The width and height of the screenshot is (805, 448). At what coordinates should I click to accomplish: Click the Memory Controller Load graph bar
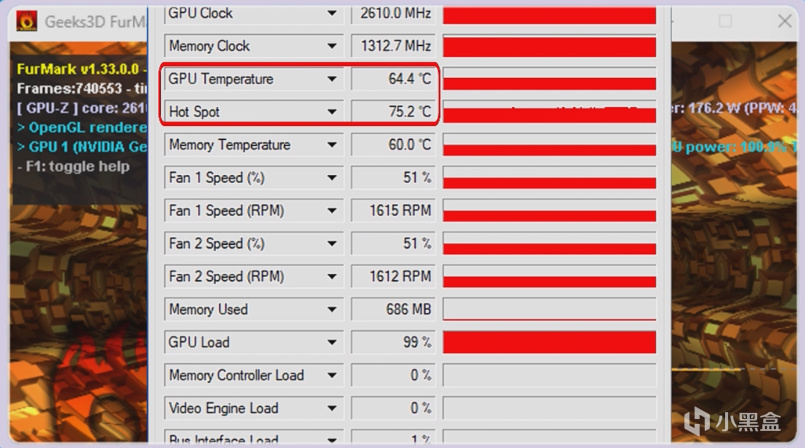(549, 375)
